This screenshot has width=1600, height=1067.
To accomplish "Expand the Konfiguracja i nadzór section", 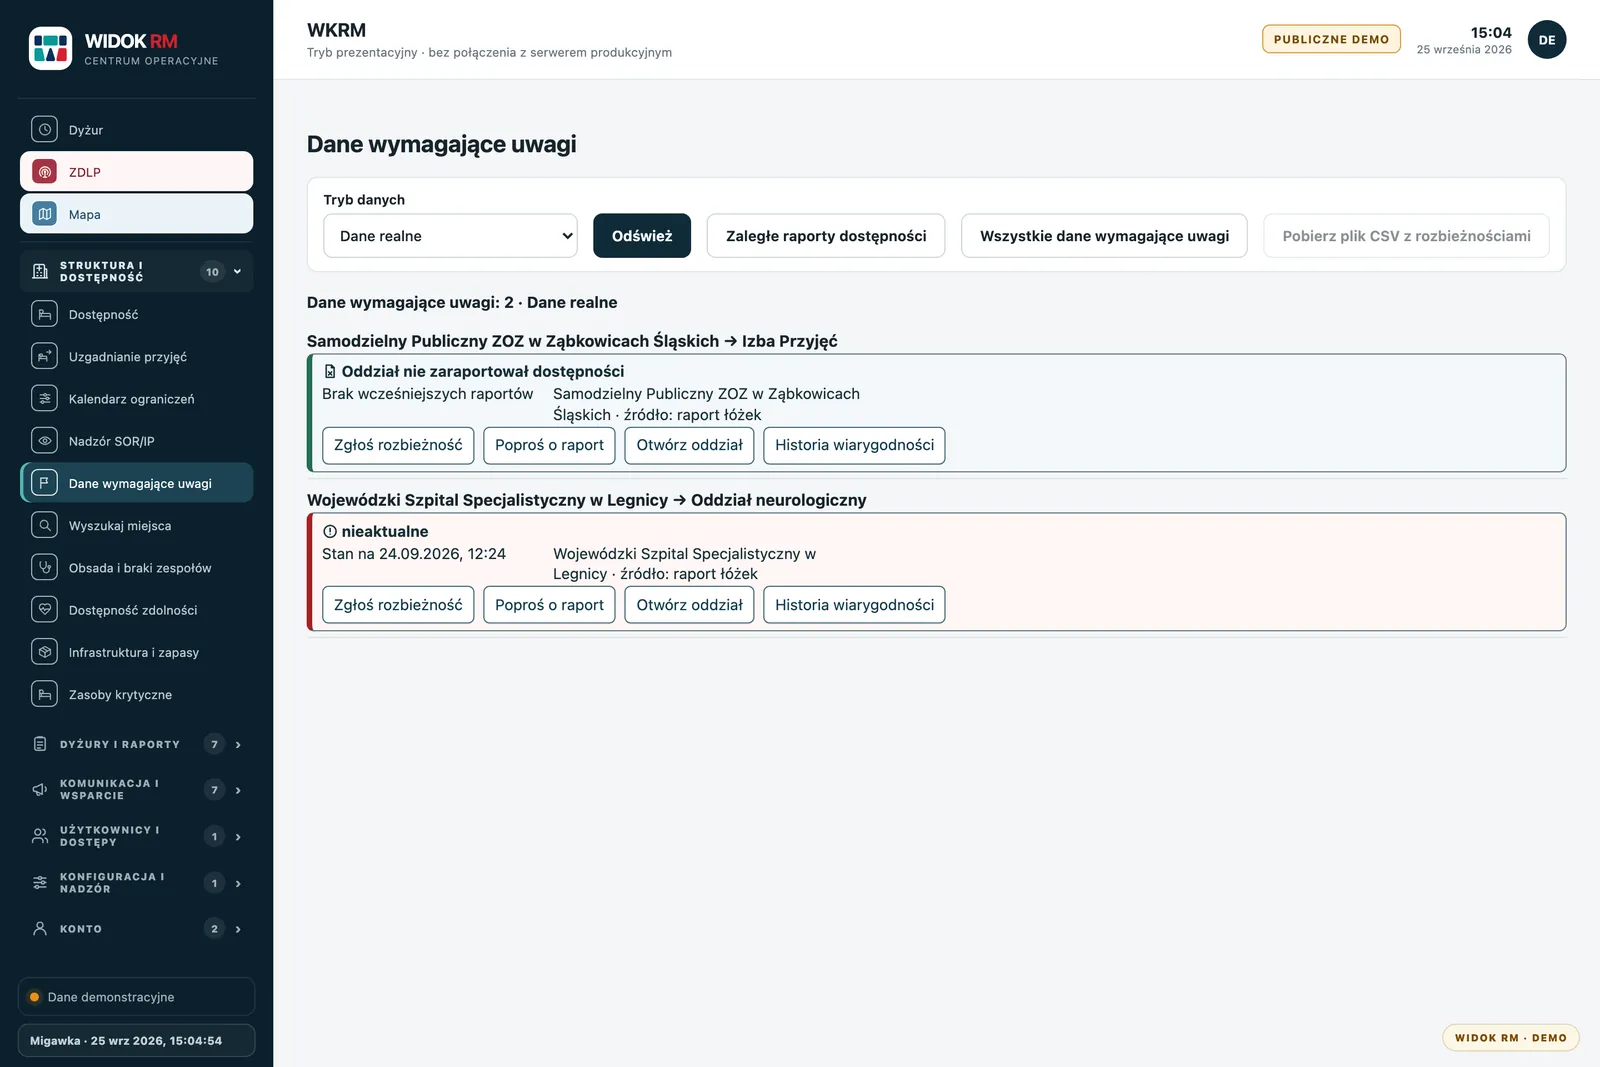I will [x=136, y=883].
